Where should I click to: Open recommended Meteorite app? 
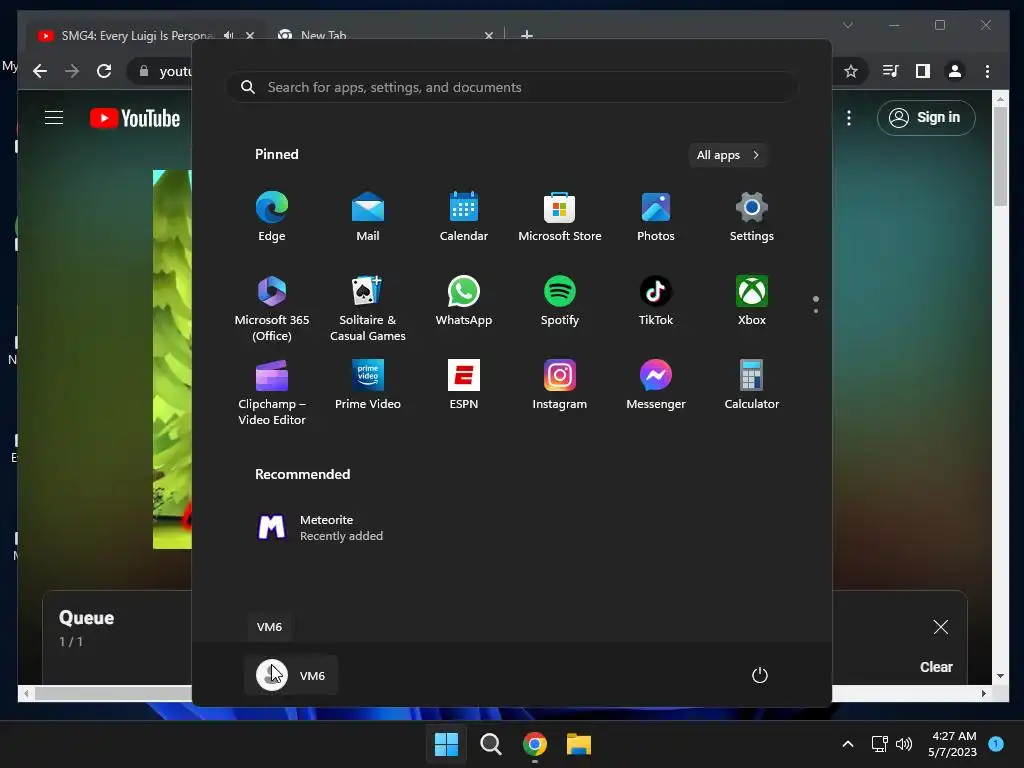[x=319, y=528]
